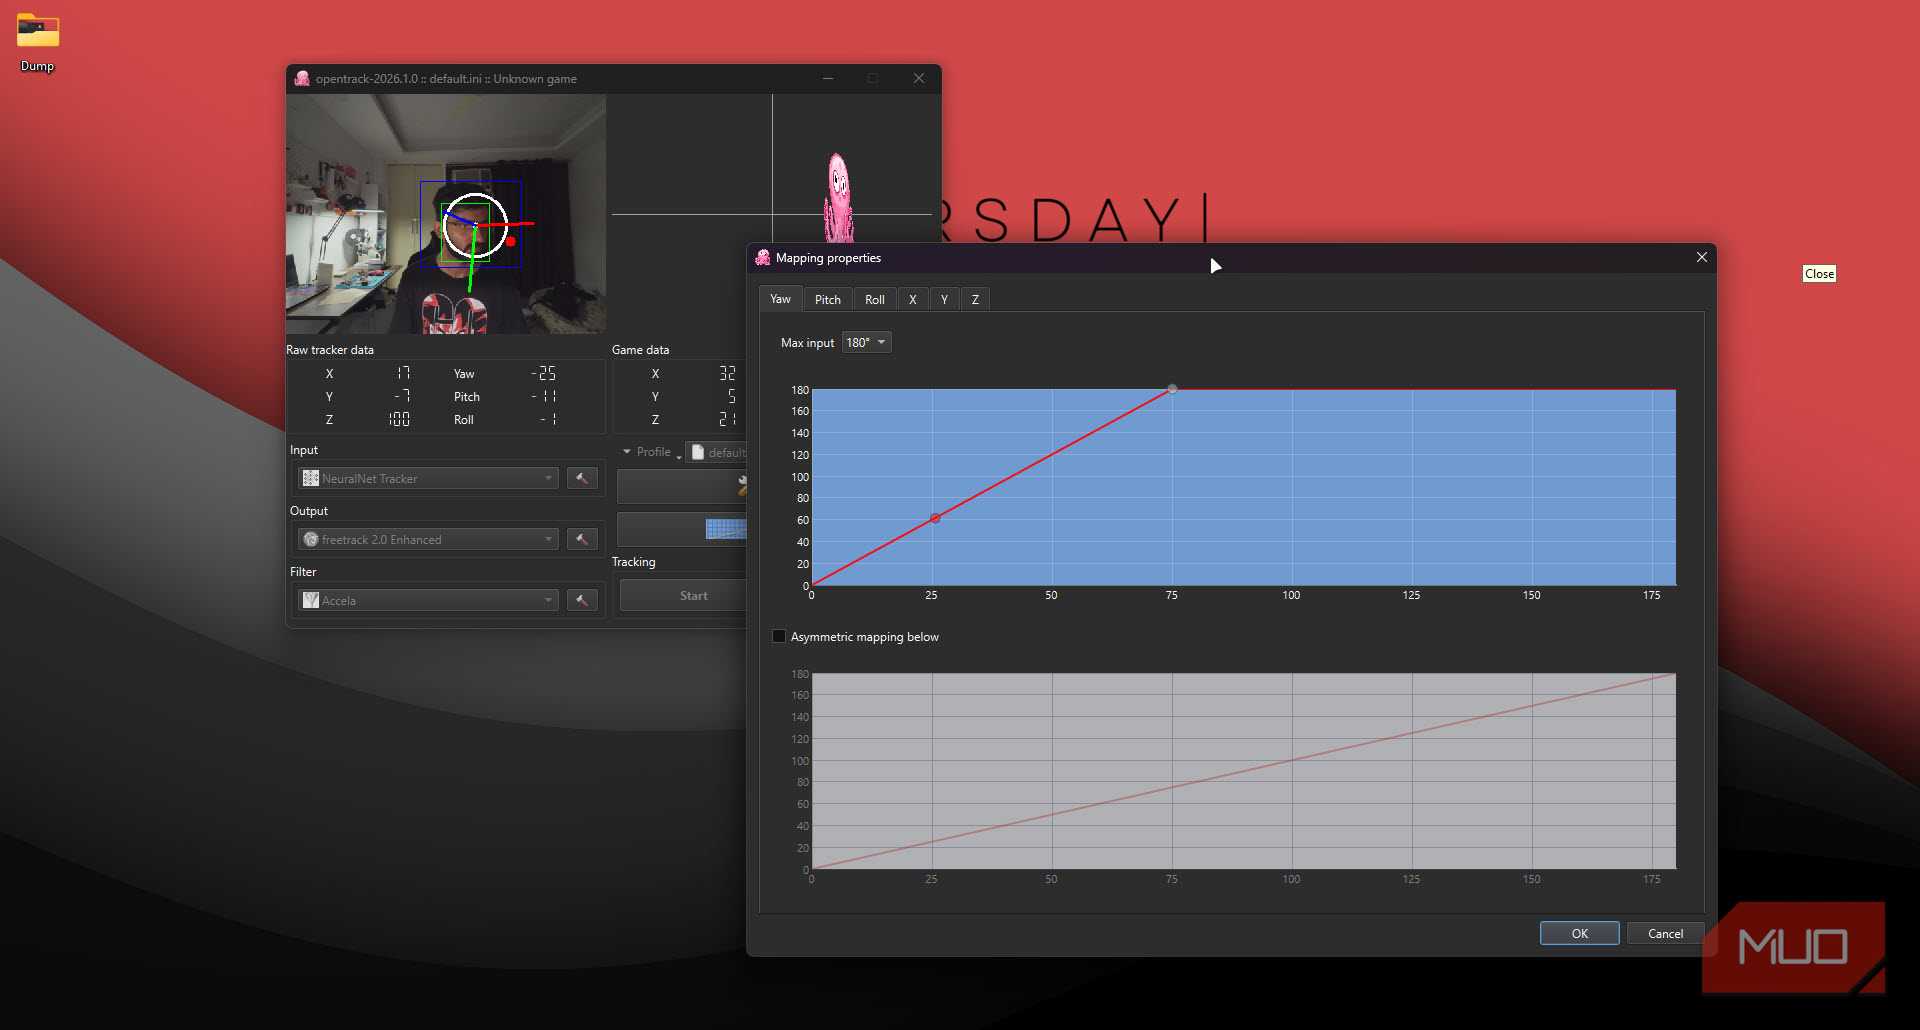
Task: Expand the Accela filter dropdown
Action: tap(428, 600)
